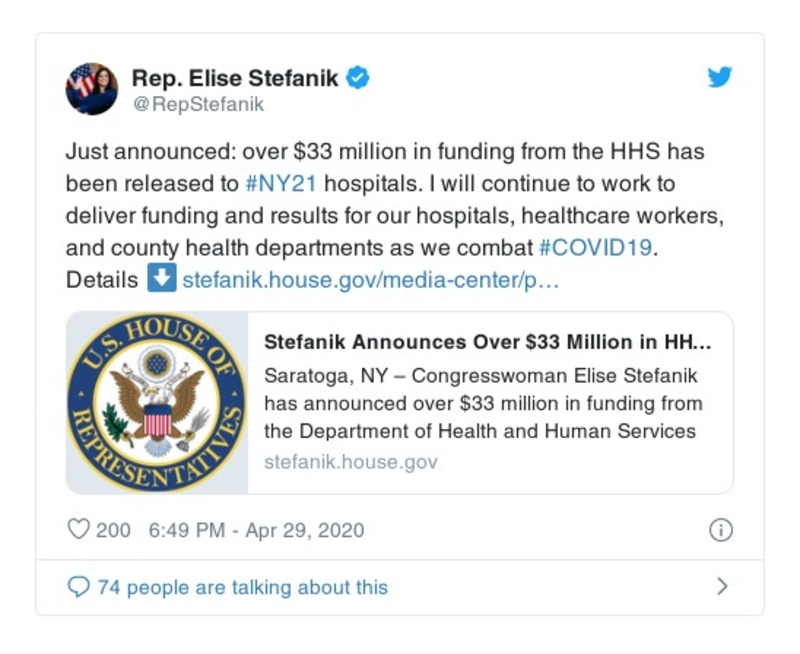
Task: Click the reply speech bubble icon
Action: [78, 587]
